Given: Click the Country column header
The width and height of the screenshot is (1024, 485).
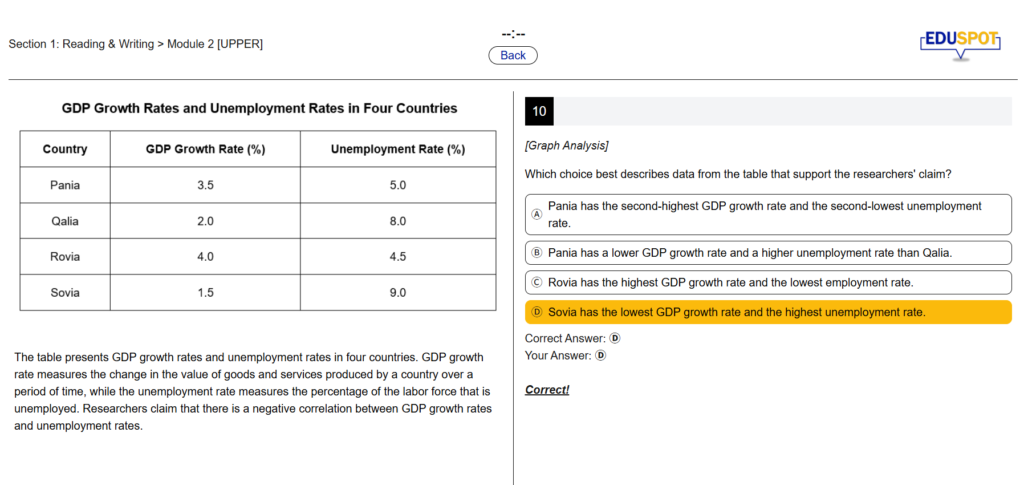Looking at the screenshot, I should point(65,149).
